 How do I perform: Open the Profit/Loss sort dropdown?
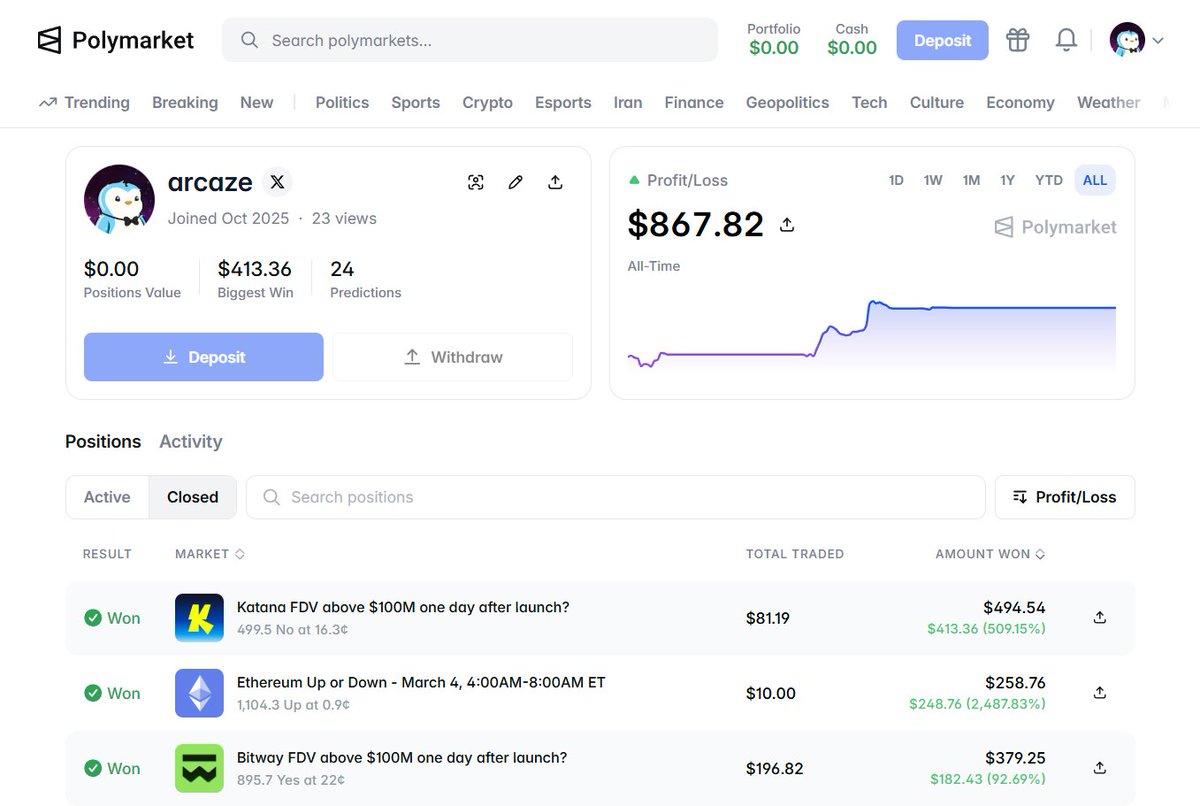click(x=1065, y=497)
